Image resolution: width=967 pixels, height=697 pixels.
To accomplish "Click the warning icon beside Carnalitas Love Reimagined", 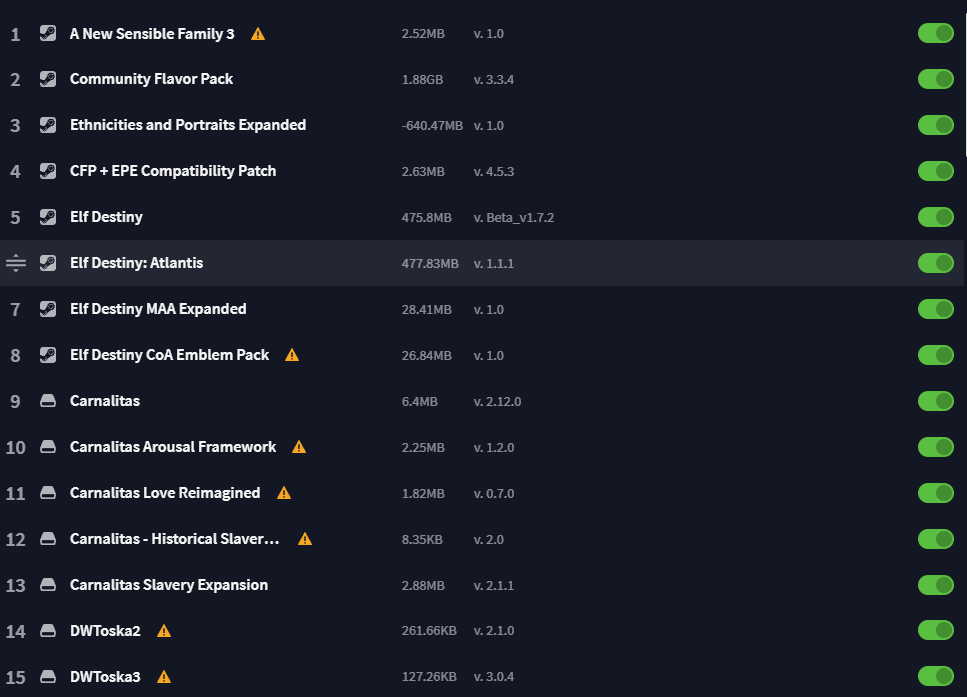I will click(x=284, y=493).
